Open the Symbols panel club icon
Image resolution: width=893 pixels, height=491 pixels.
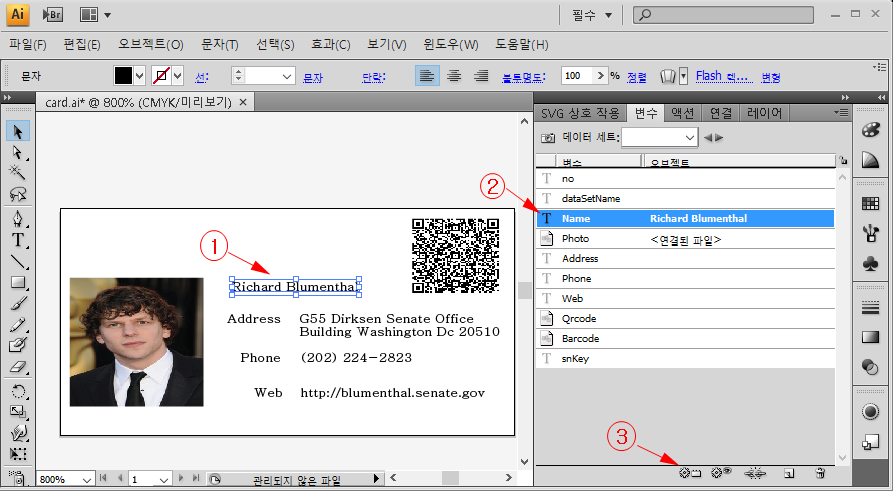click(870, 265)
